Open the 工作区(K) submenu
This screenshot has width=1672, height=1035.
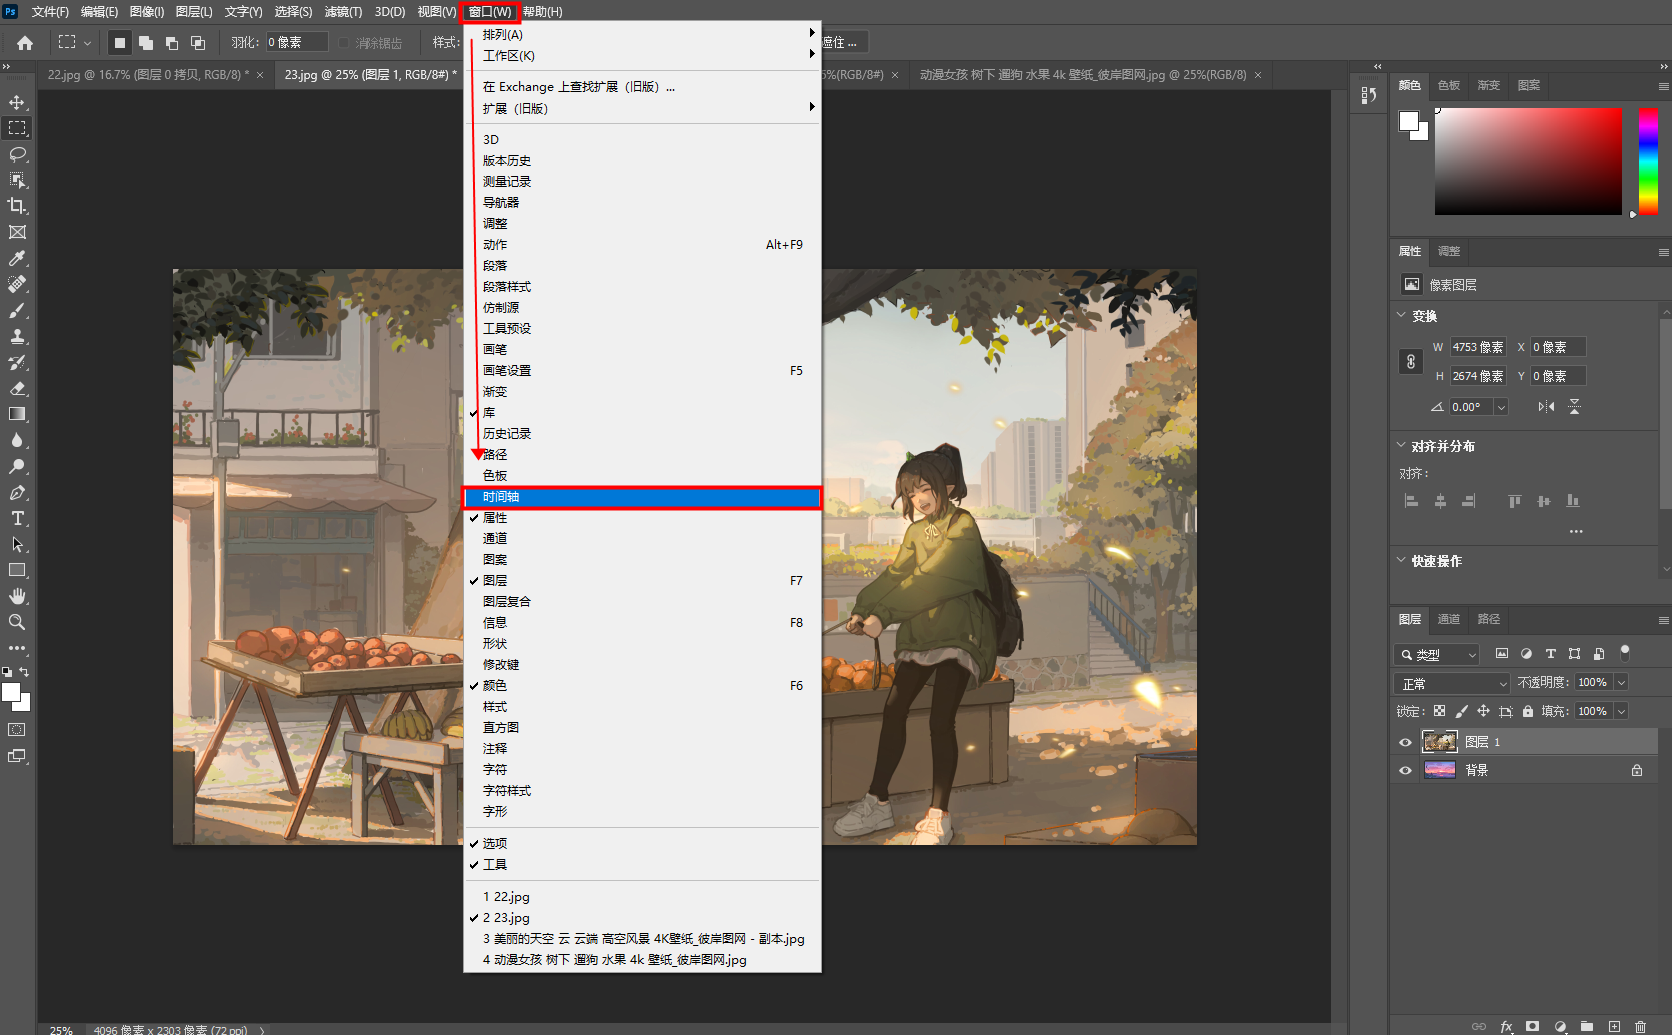coord(642,56)
